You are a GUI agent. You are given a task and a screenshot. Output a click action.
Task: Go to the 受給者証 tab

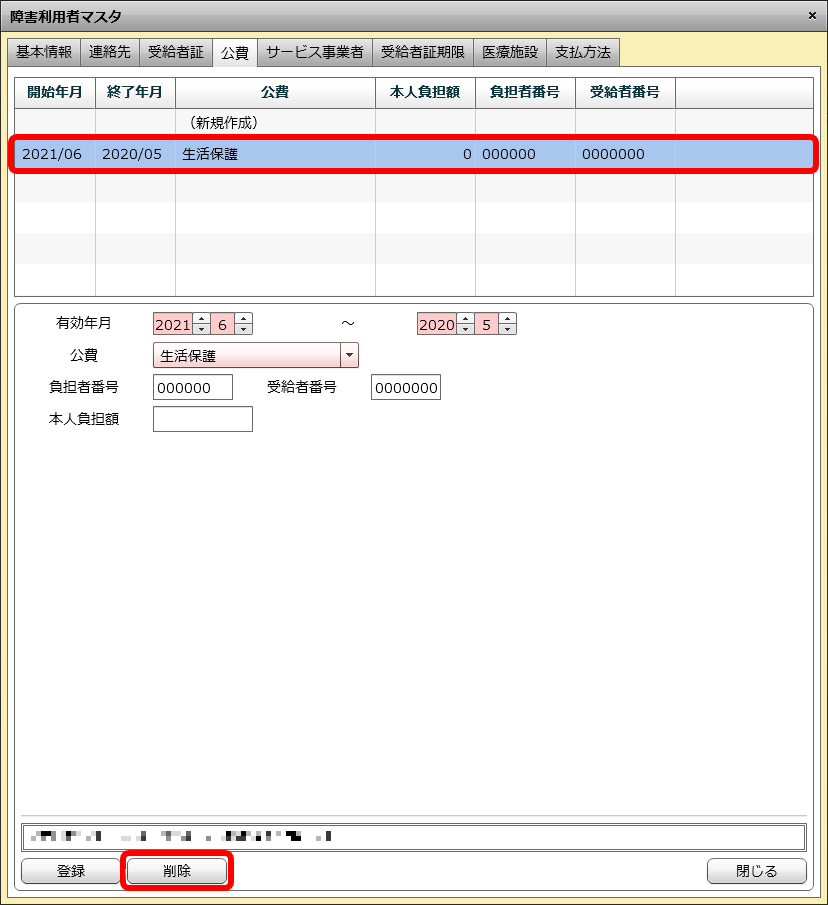tap(176, 52)
